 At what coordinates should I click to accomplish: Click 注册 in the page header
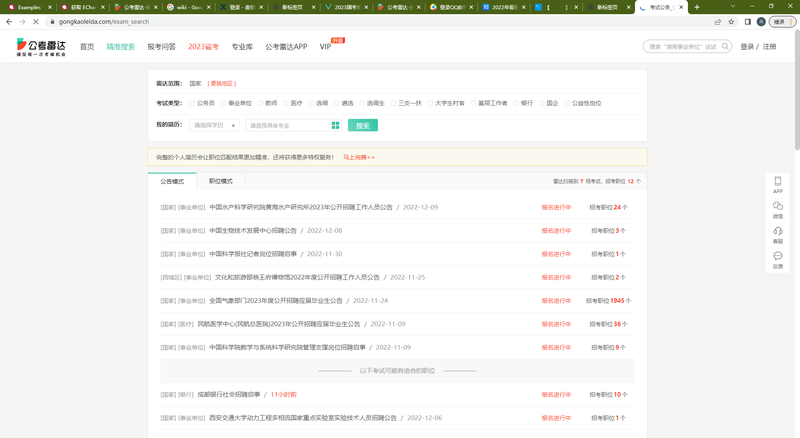[769, 46]
